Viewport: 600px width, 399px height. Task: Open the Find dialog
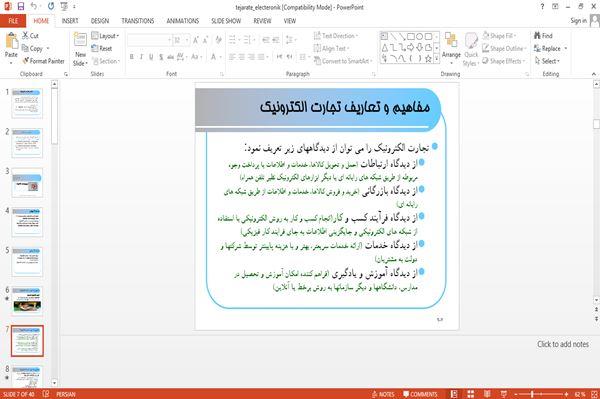543,36
